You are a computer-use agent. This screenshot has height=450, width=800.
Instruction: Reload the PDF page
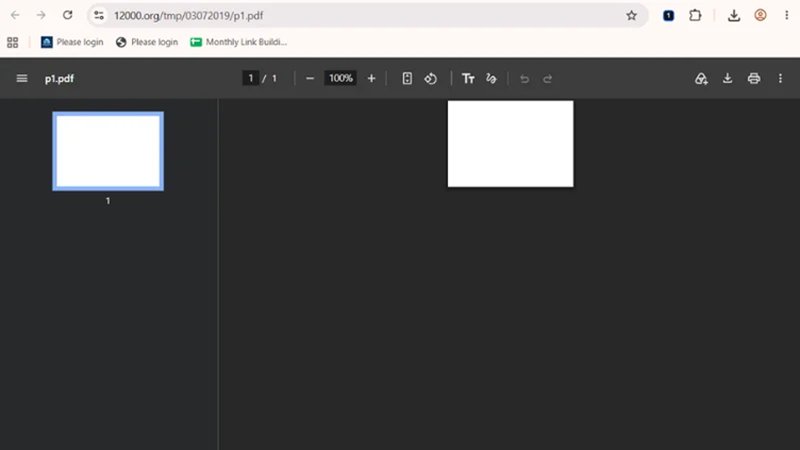67,15
